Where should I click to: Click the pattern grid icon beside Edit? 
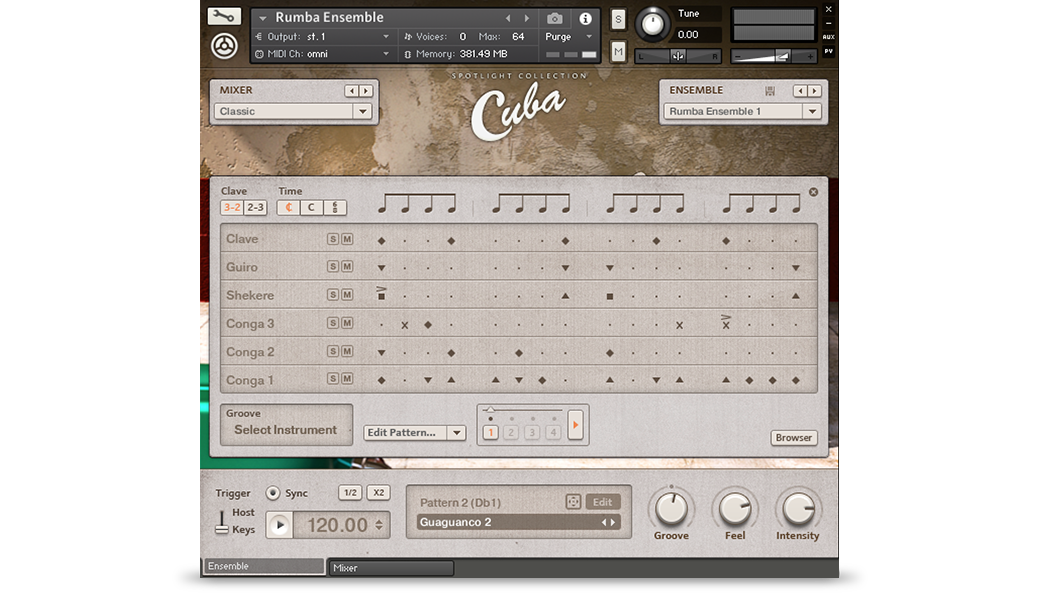pos(573,502)
